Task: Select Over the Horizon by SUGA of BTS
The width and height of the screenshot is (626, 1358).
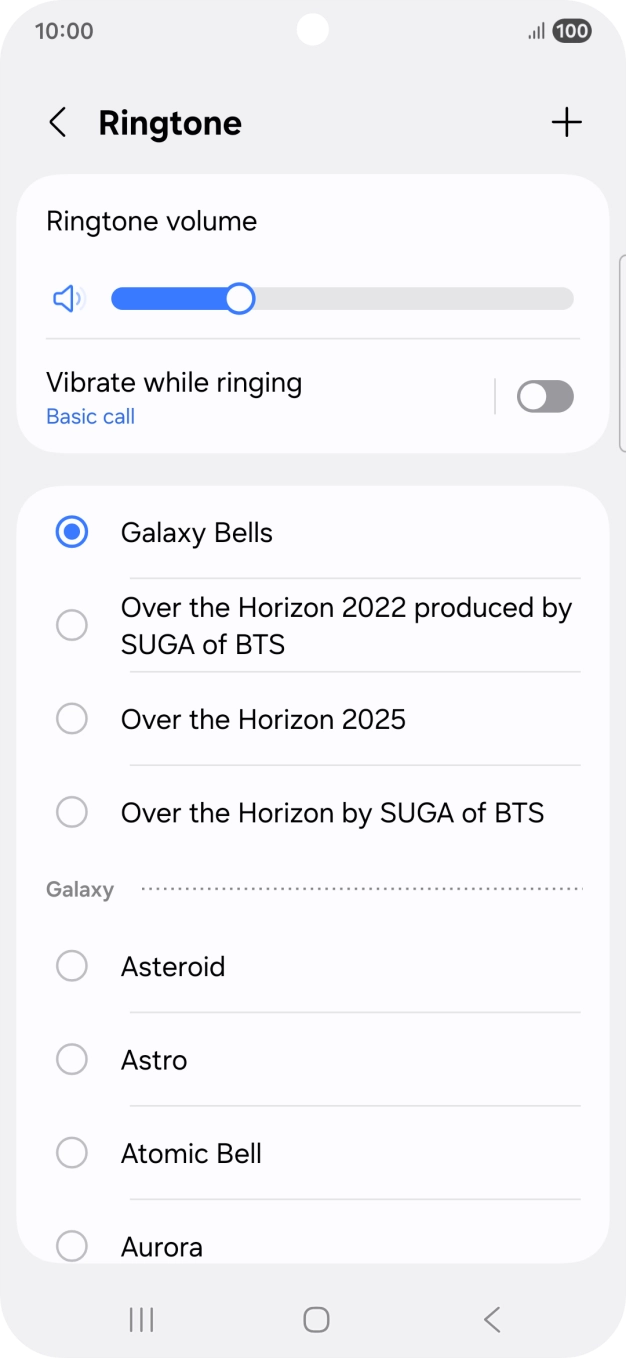Action: pyautogui.click(x=71, y=812)
